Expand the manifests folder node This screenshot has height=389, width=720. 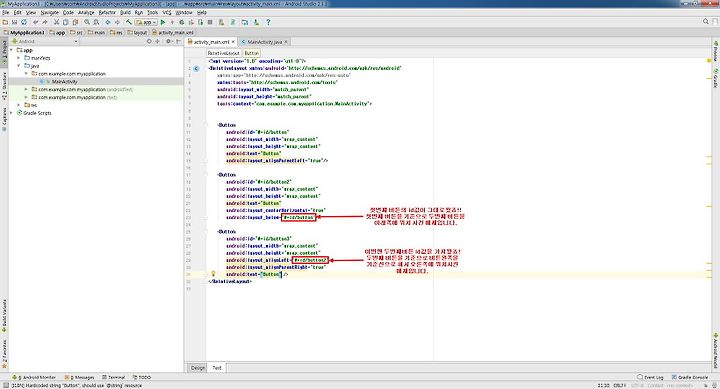19,58
